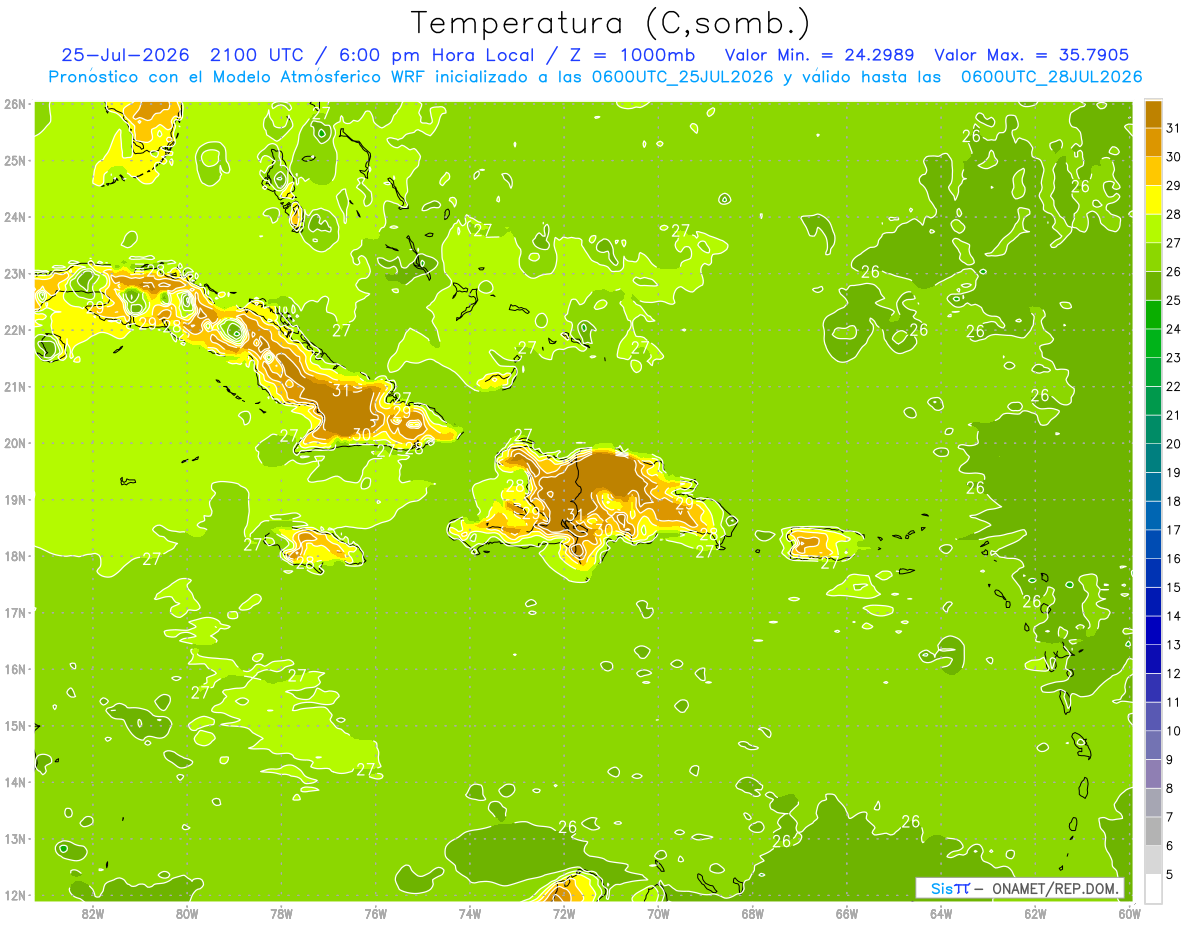The width and height of the screenshot is (1200, 927).
Task: Click the 68W longitude axis label
Action: point(752,913)
